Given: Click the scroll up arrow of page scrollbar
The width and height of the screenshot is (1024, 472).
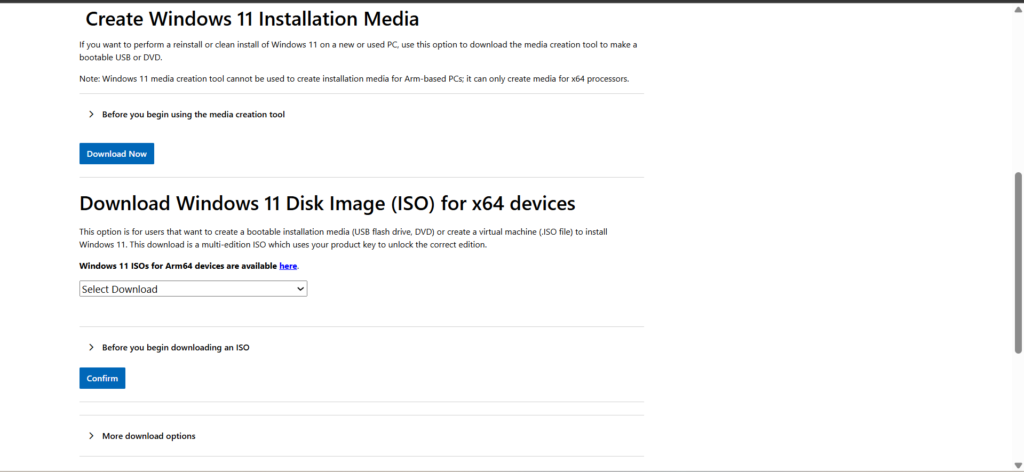Looking at the screenshot, I should click(1018, 8).
